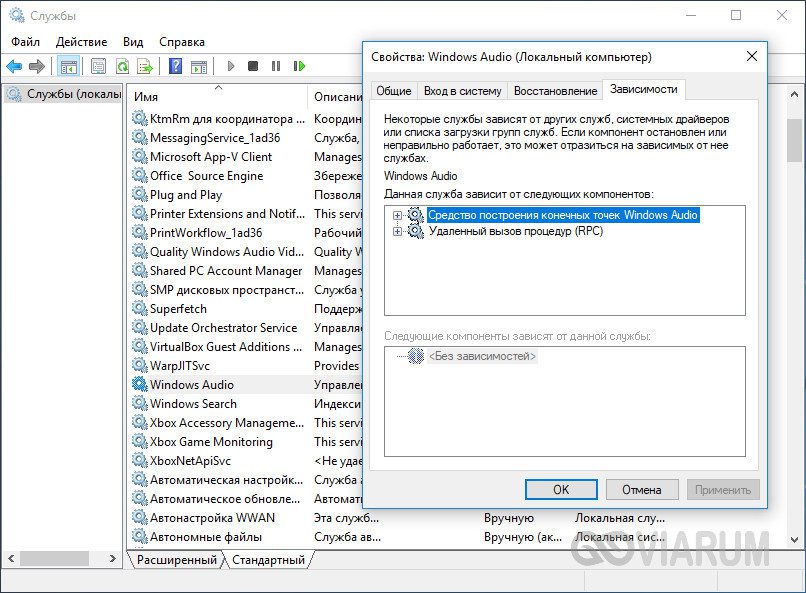Select Удаленный вызов процедур (RPC) dependency
Viewport: 806px width, 593px height.
[x=516, y=231]
